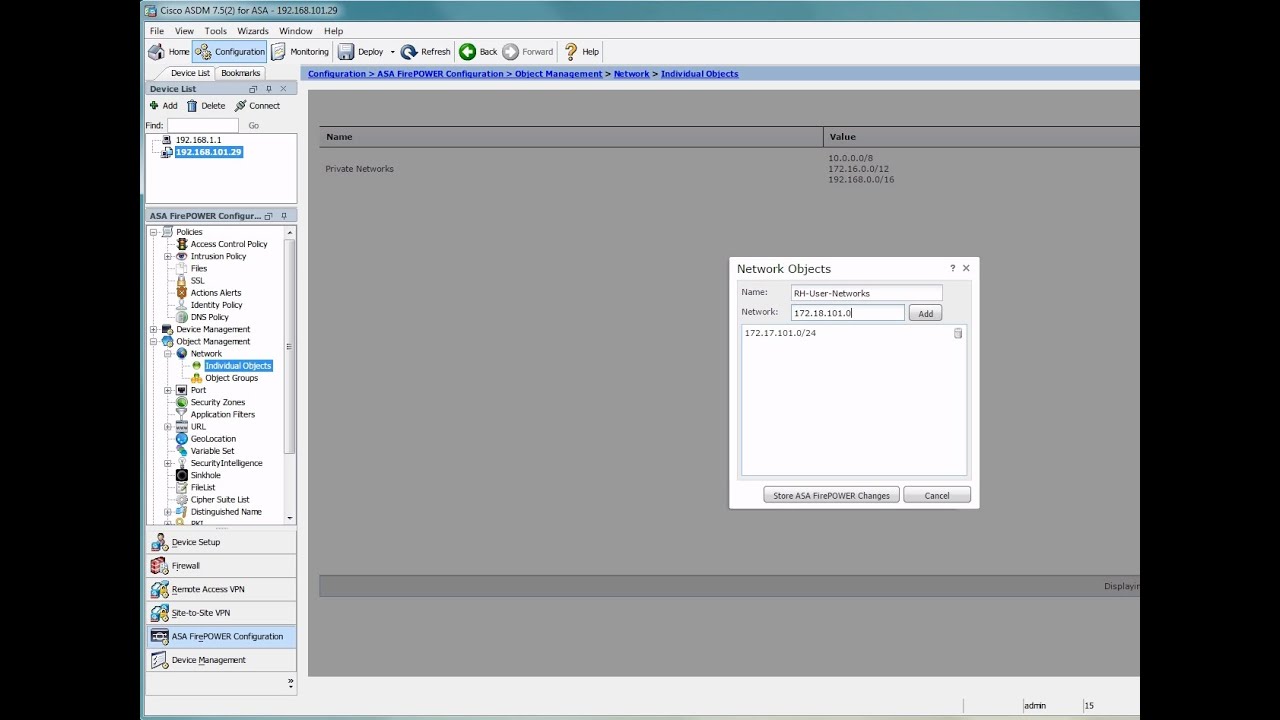Open the Files policy item
Image resolution: width=1280 pixels, height=720 pixels.
tap(199, 268)
